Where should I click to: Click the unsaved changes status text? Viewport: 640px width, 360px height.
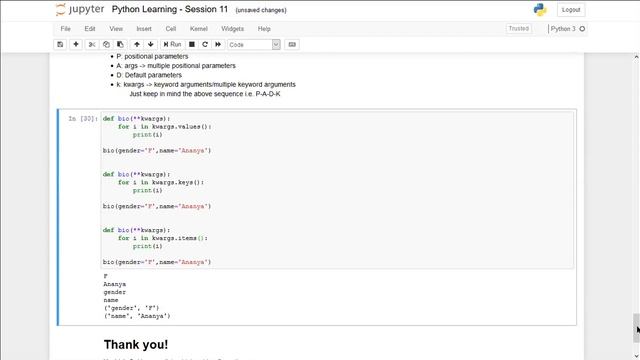pyautogui.click(x=261, y=10)
